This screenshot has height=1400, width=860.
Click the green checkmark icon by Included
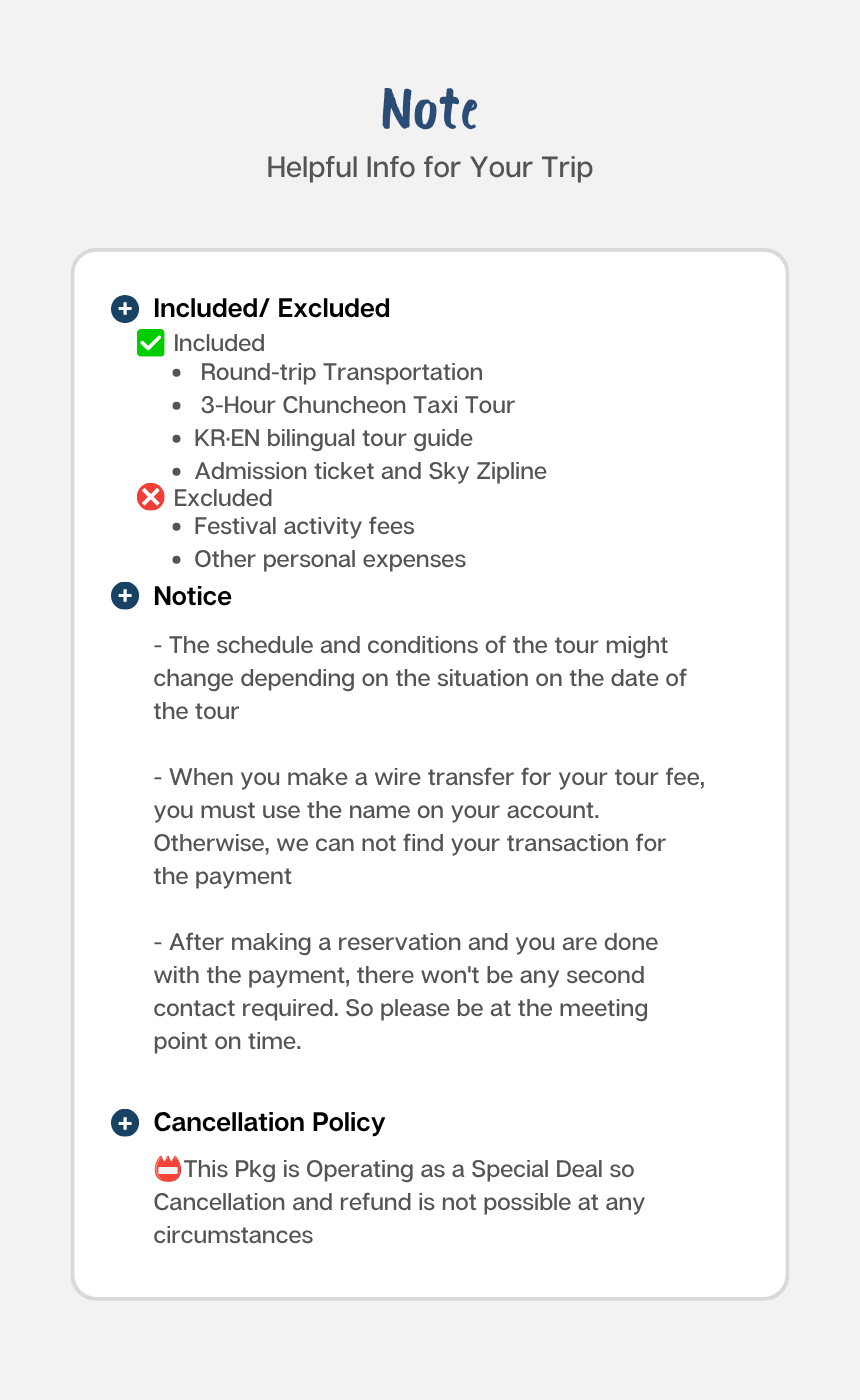click(150, 343)
